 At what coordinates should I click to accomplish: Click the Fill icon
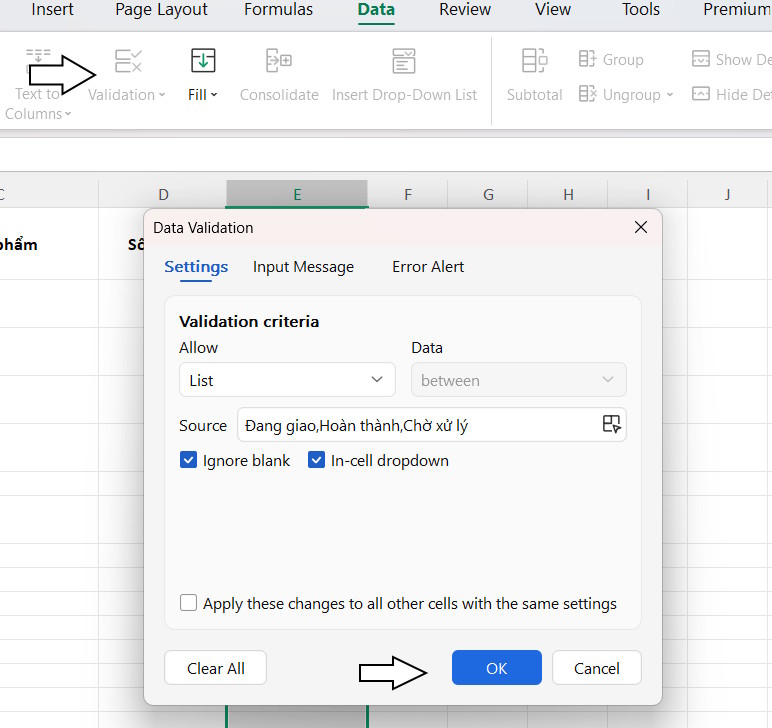coord(203,61)
